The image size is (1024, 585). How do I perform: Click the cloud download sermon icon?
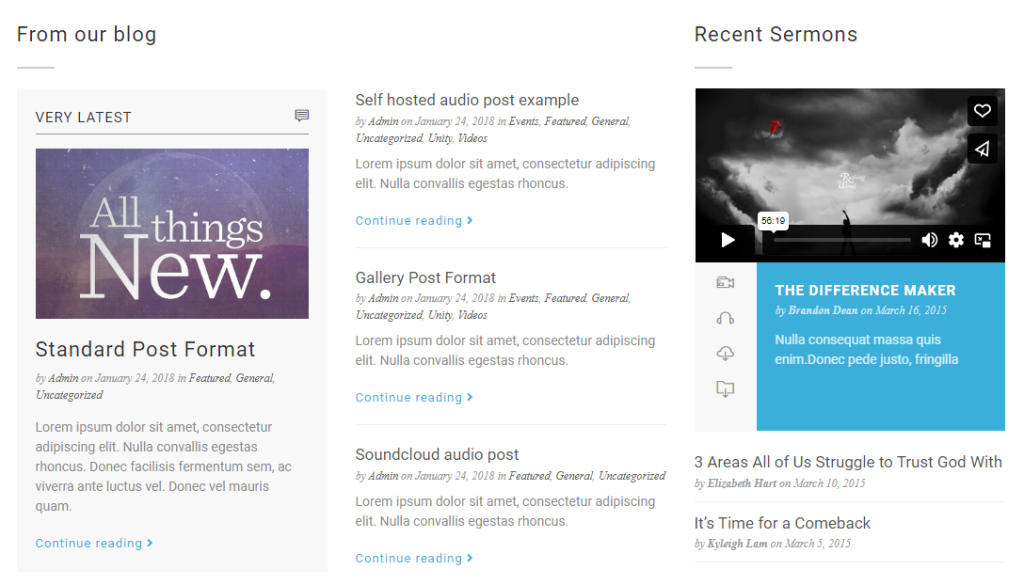[x=725, y=353]
